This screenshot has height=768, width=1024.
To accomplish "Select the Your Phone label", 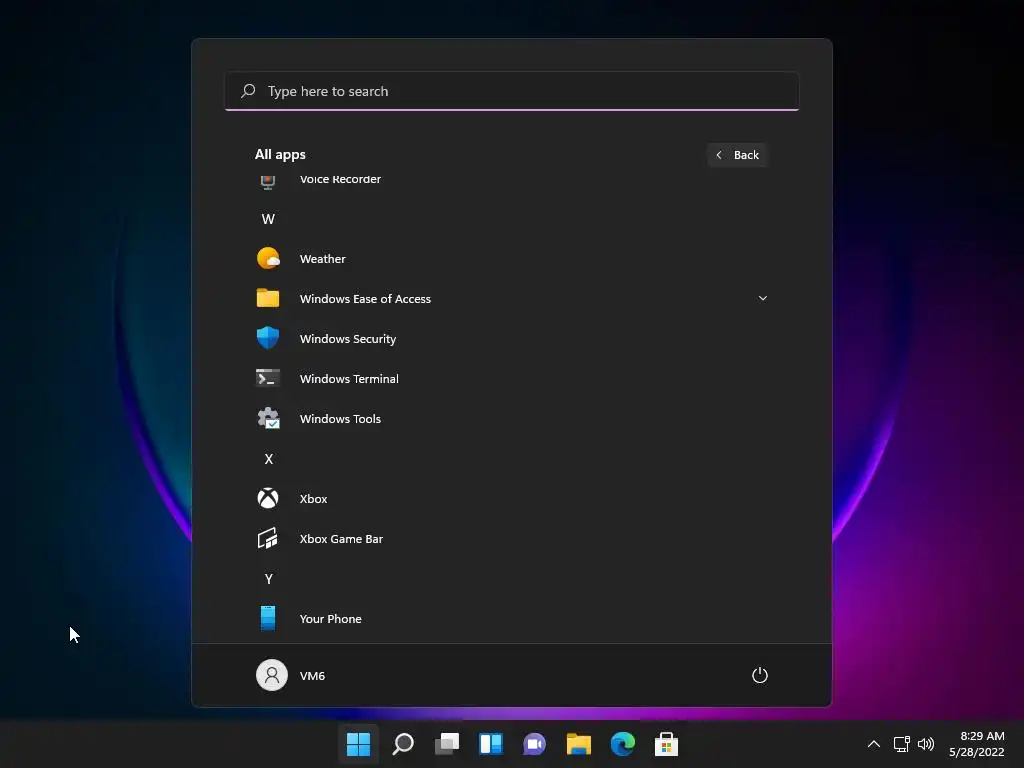I will click(x=330, y=618).
